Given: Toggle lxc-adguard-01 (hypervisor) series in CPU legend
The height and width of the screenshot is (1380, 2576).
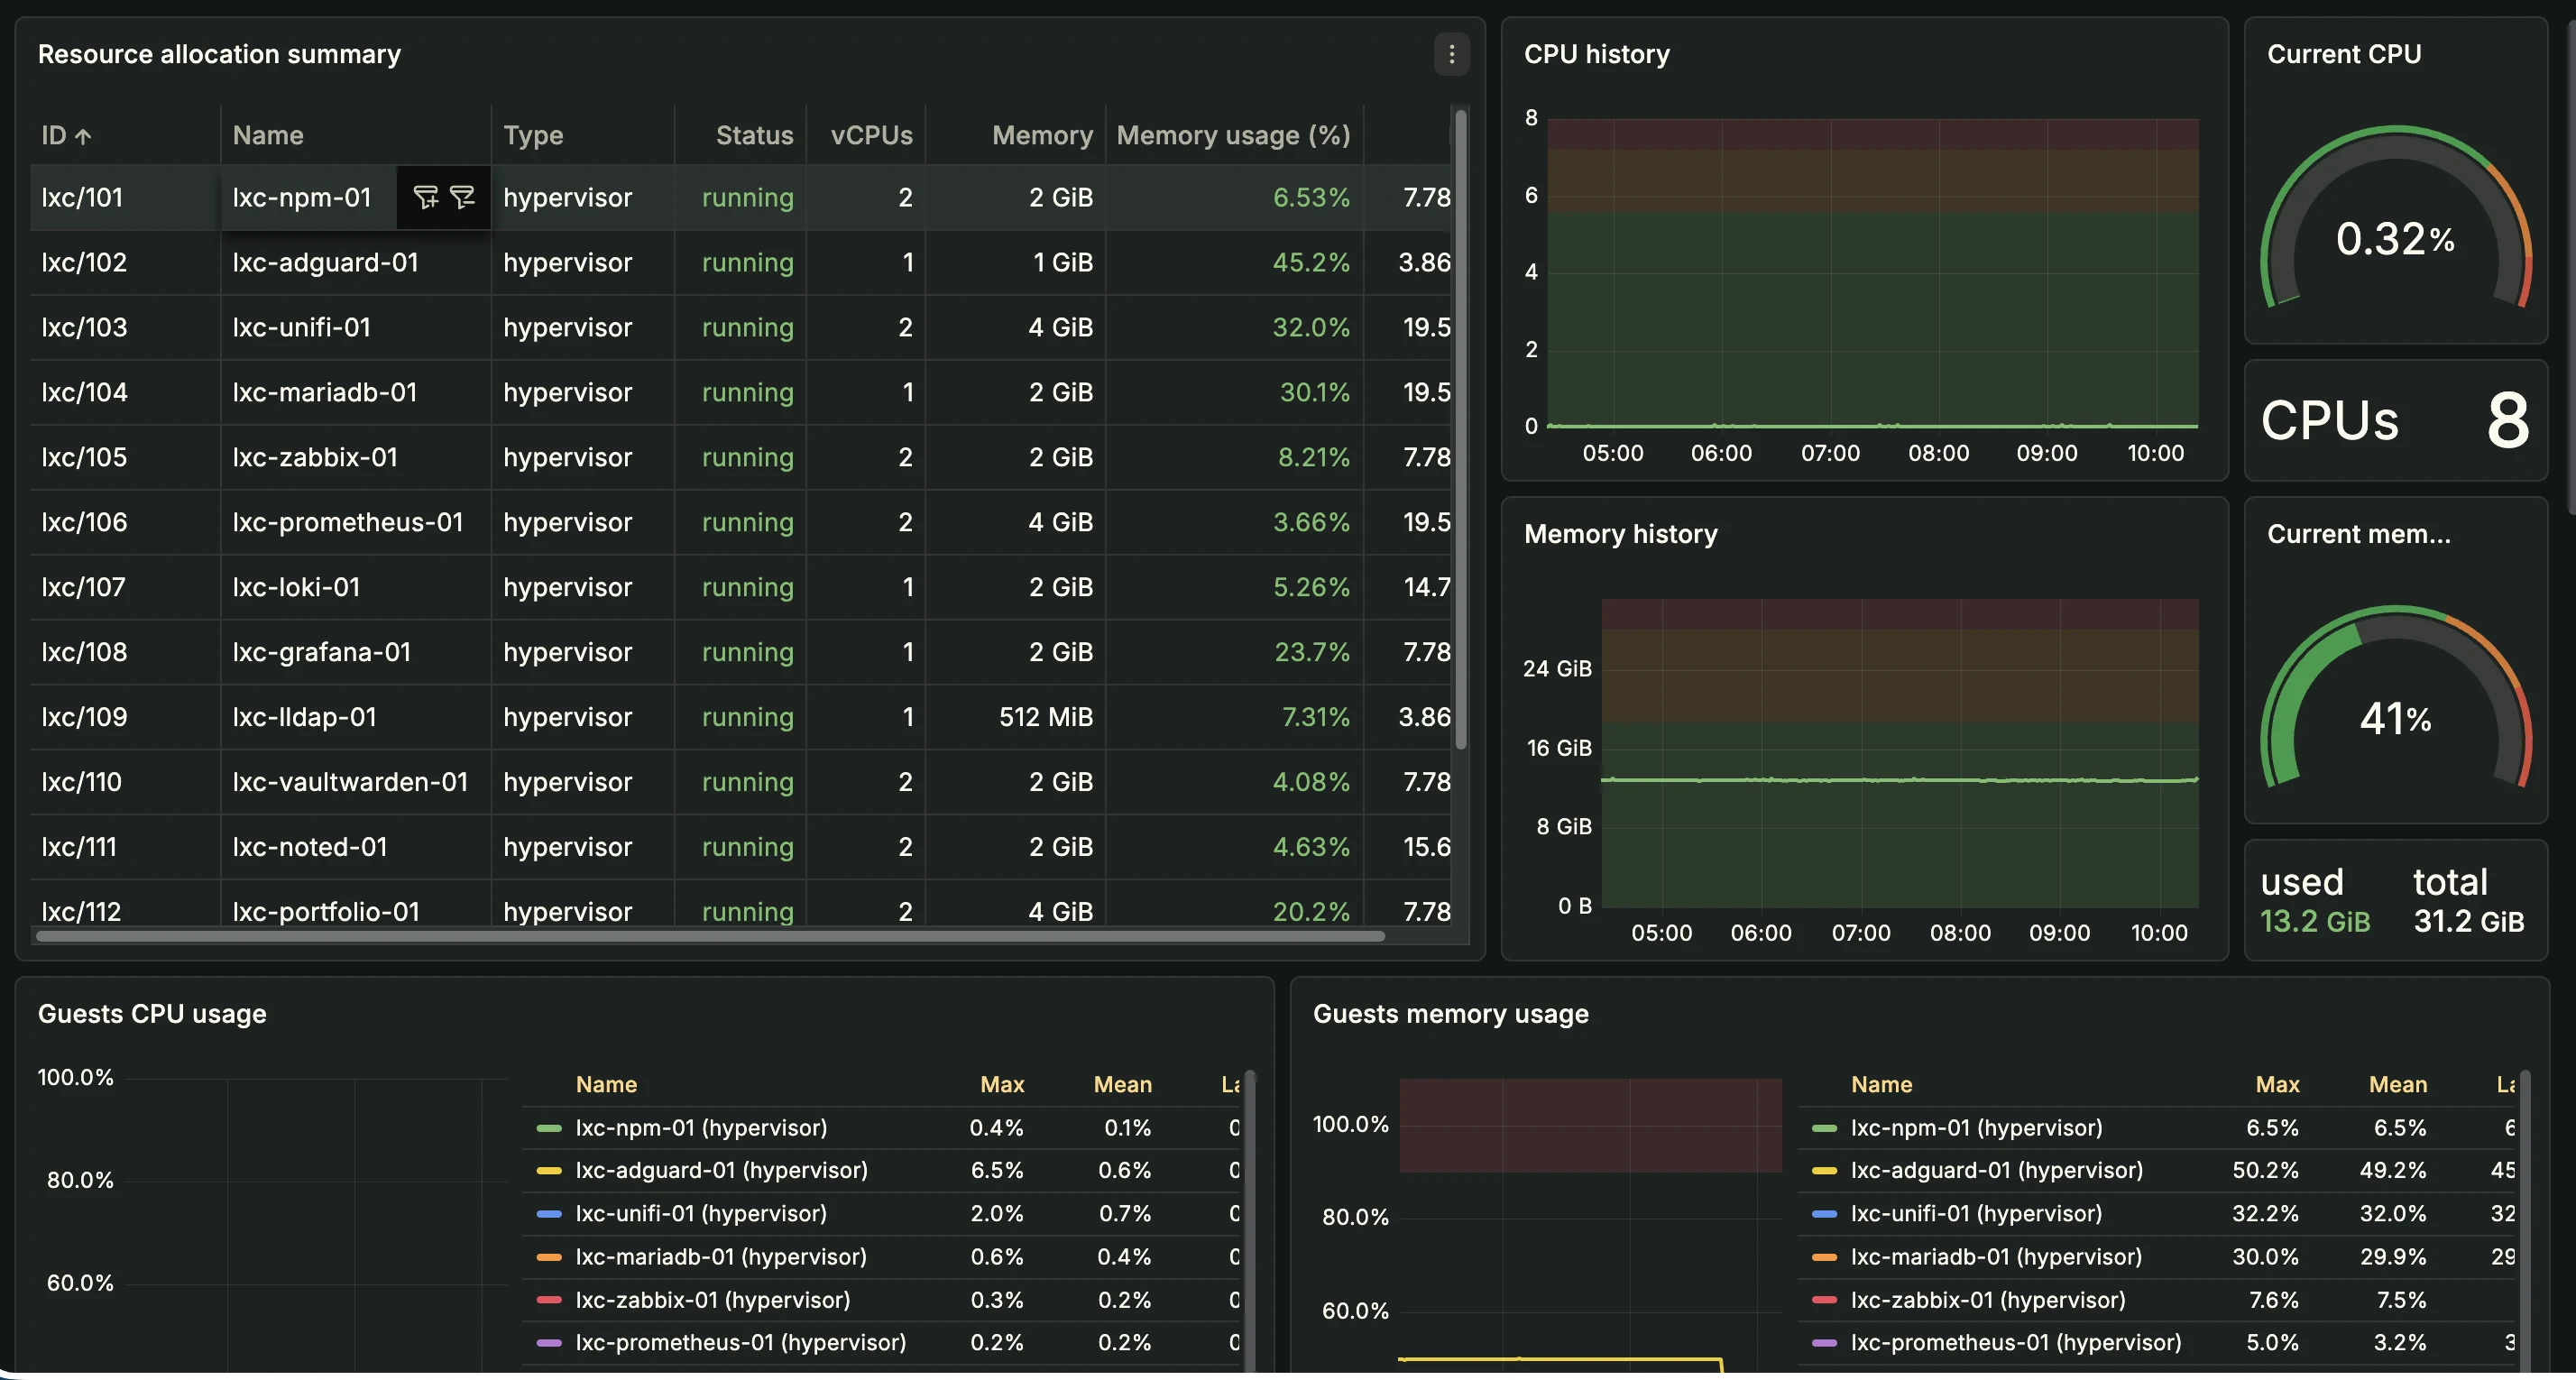Looking at the screenshot, I should [x=721, y=1171].
